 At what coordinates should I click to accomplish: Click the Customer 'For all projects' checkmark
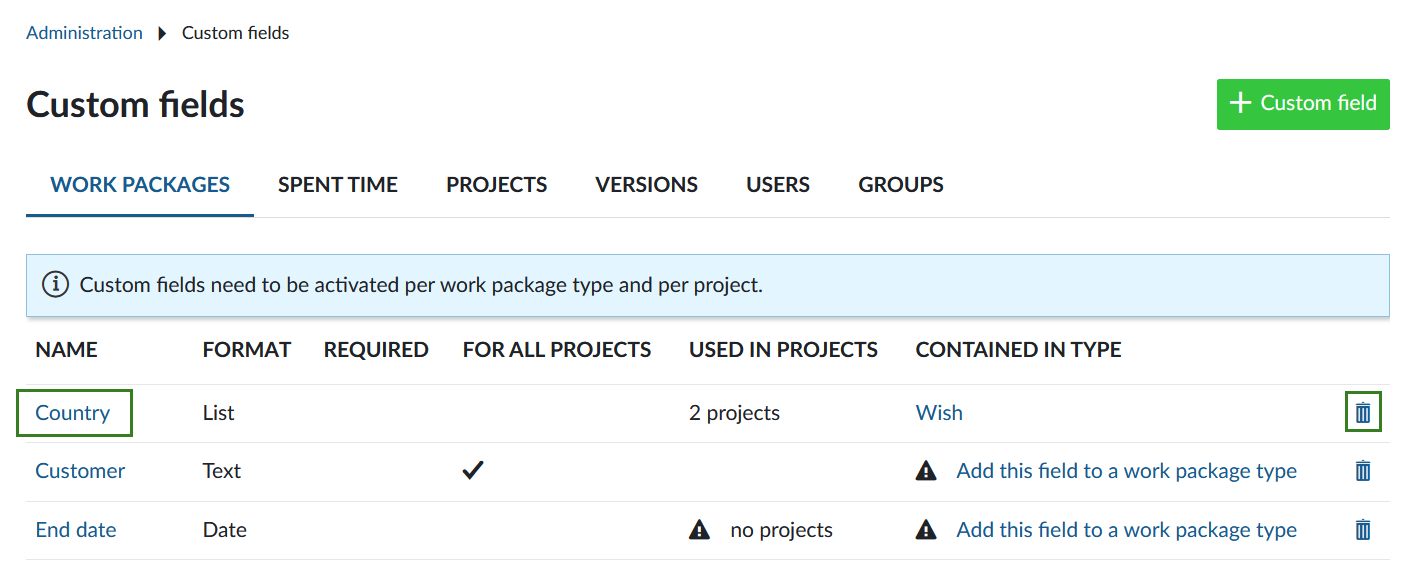[x=473, y=471]
